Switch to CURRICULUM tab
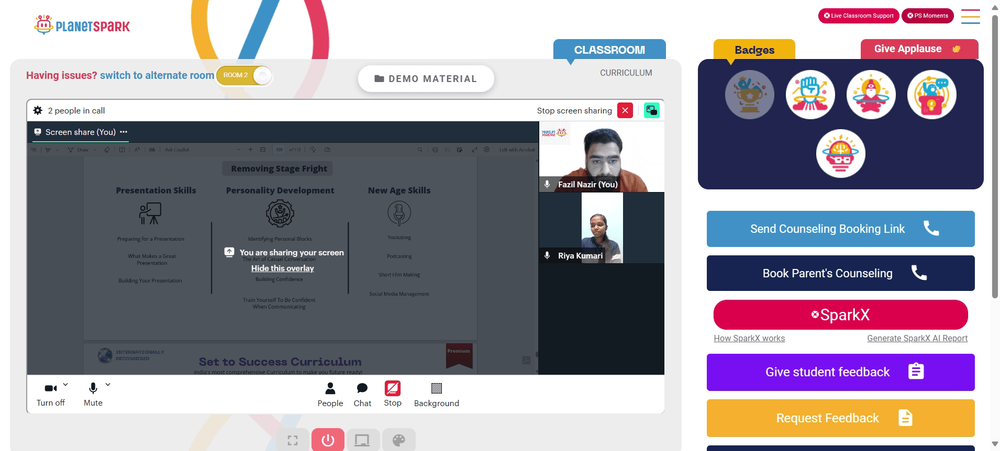Image resolution: width=1000 pixels, height=451 pixels. tap(626, 73)
